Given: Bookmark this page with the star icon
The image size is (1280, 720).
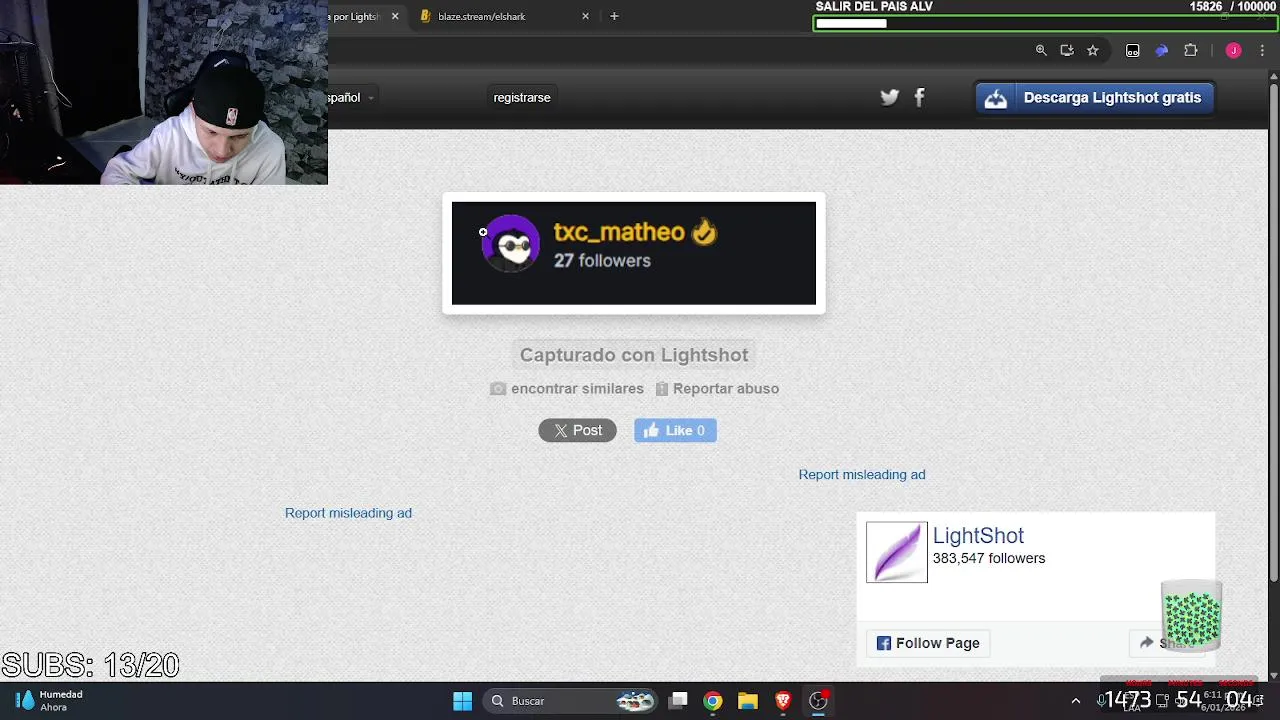Looking at the screenshot, I should click(x=1093, y=50).
